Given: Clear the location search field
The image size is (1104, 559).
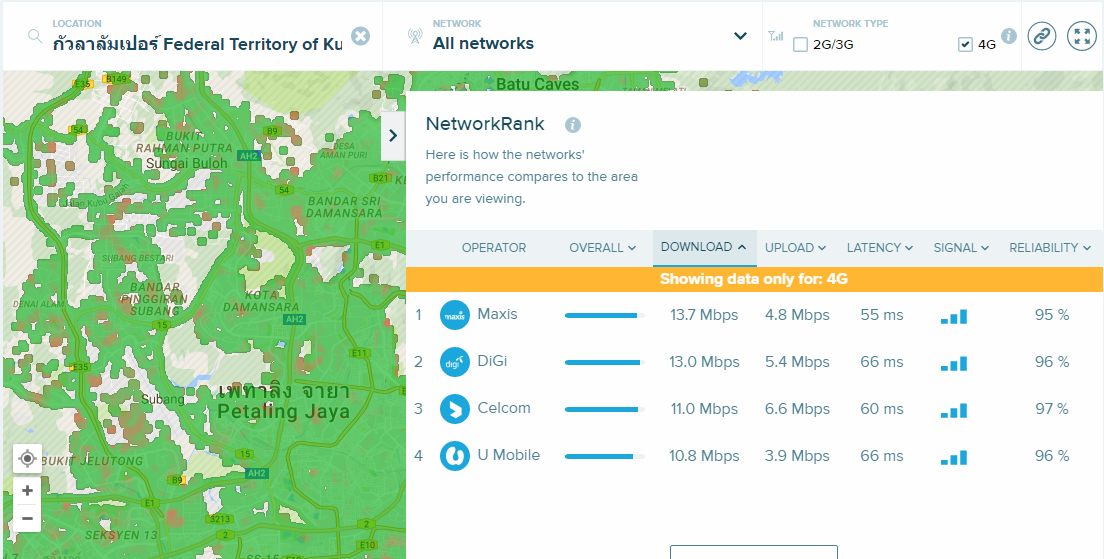Looking at the screenshot, I should [360, 36].
